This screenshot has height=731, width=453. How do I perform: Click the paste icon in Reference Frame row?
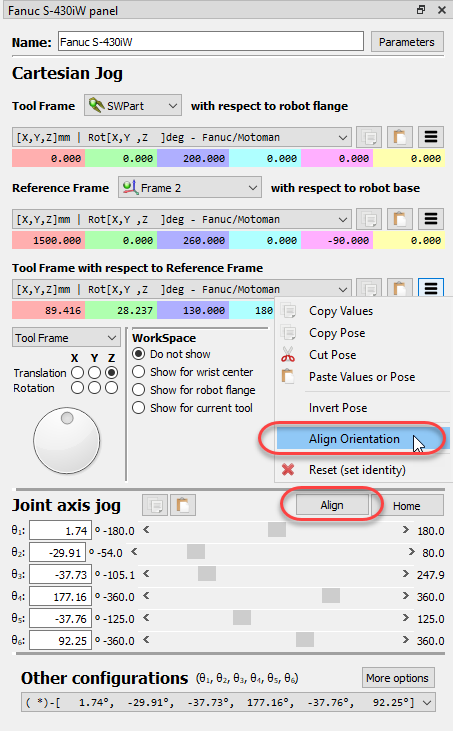[399, 219]
